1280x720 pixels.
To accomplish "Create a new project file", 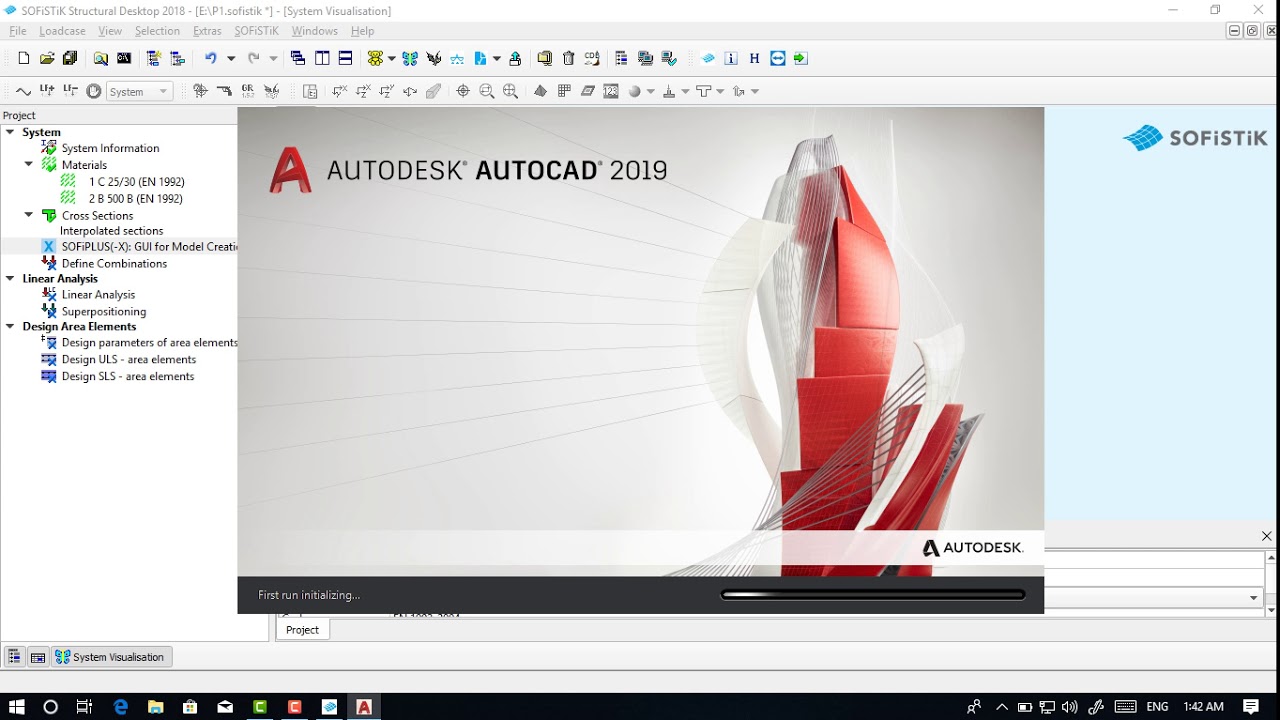I will click(x=23, y=58).
